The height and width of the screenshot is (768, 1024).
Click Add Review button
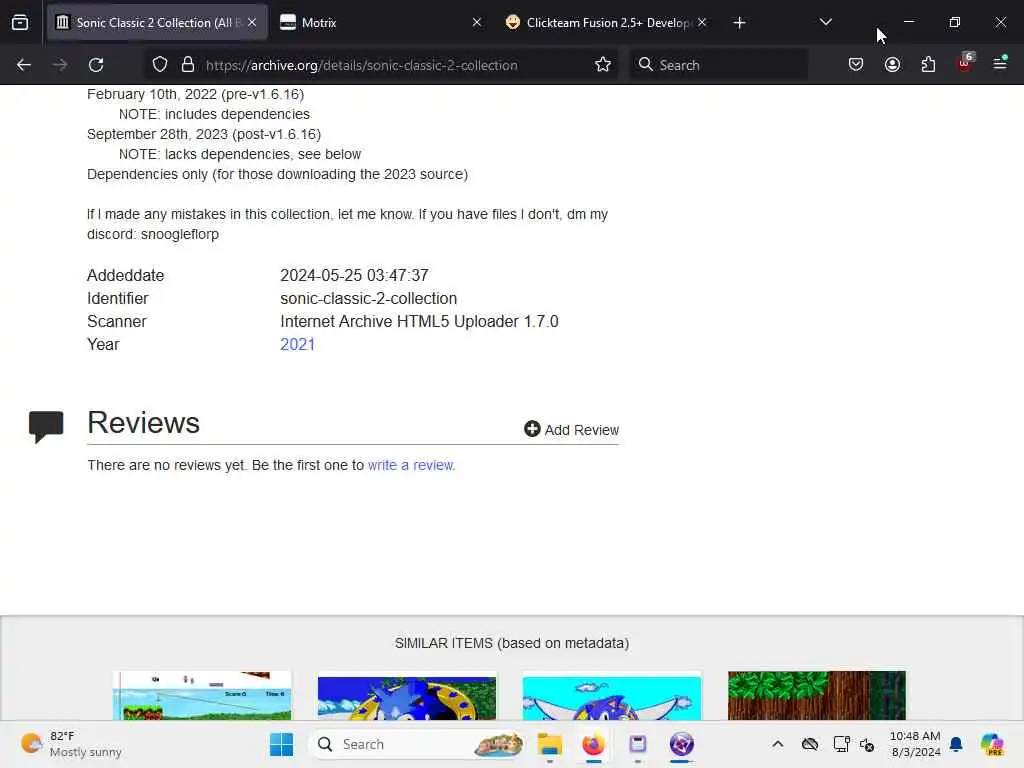(571, 430)
